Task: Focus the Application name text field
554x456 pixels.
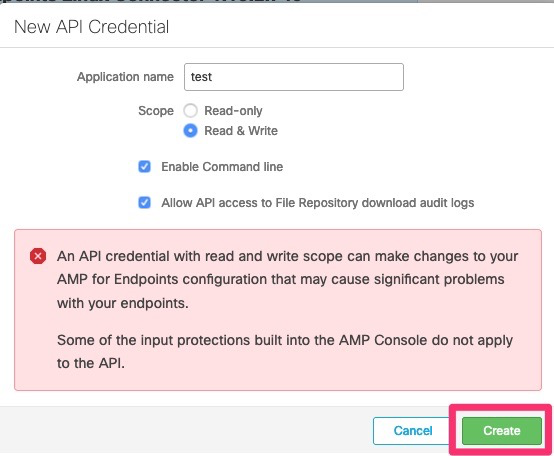Action: tap(294, 77)
